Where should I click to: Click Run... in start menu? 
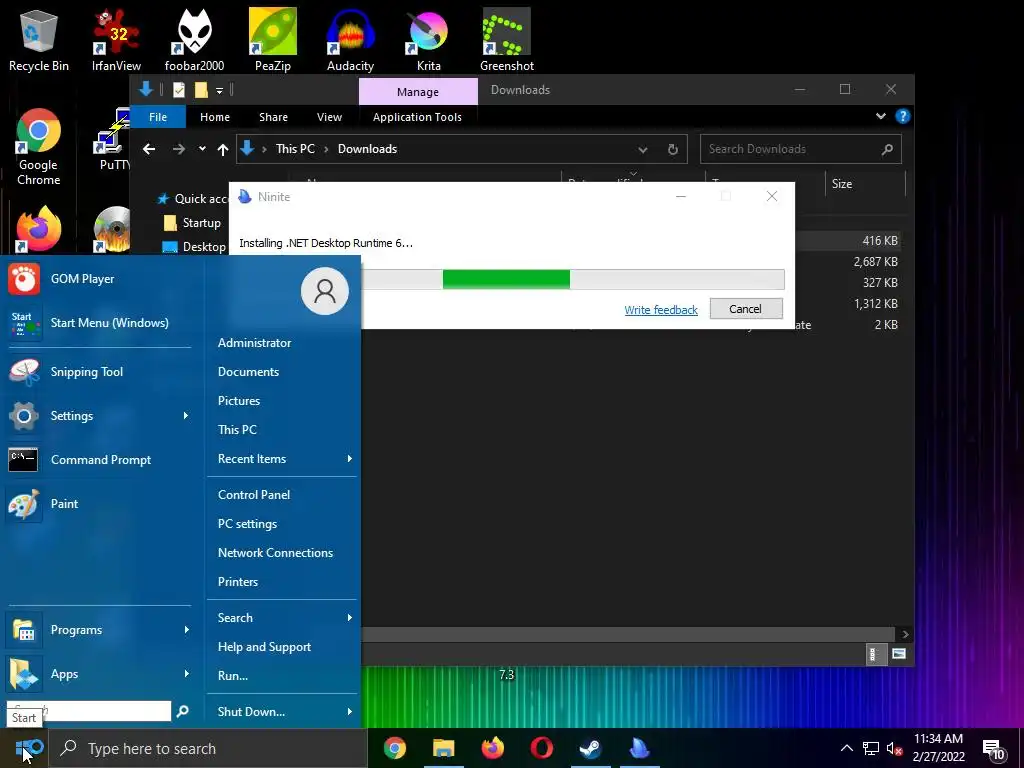pos(232,675)
